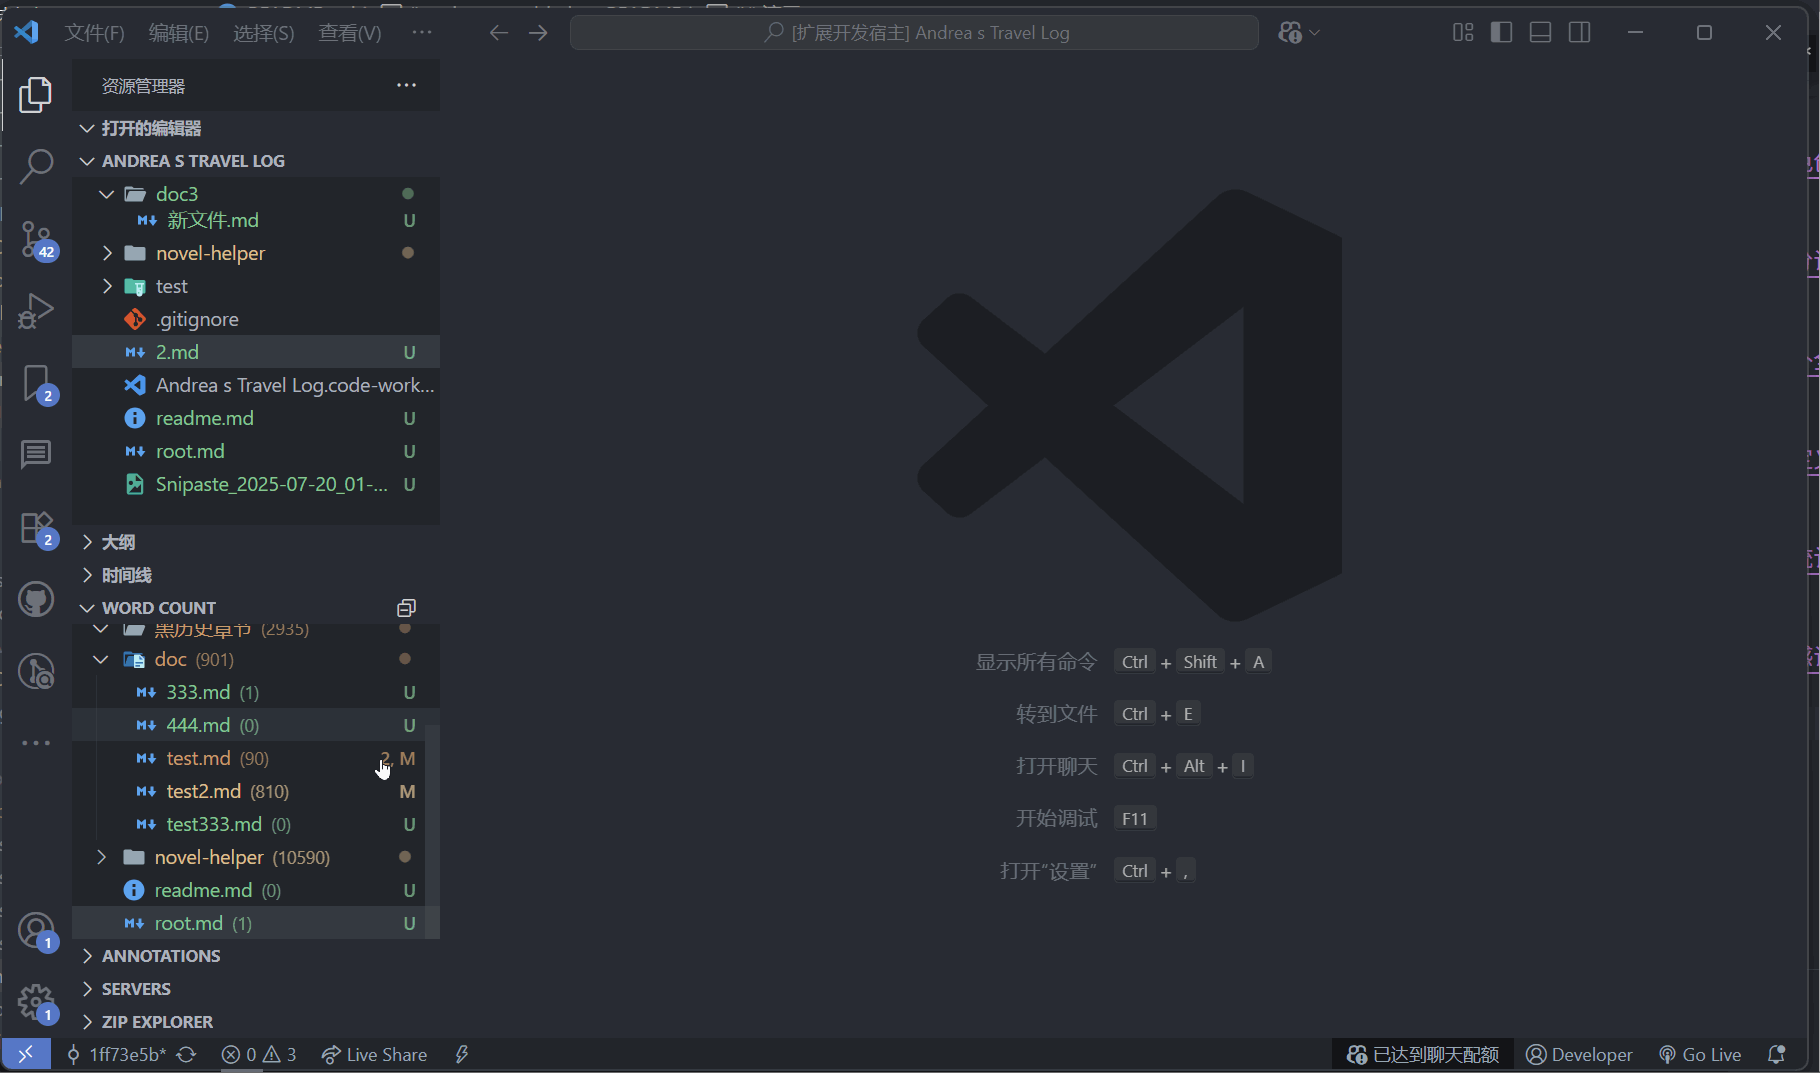The height and width of the screenshot is (1073, 1820).
Task: Click the lightning bolt status bar icon
Action: coord(462,1054)
